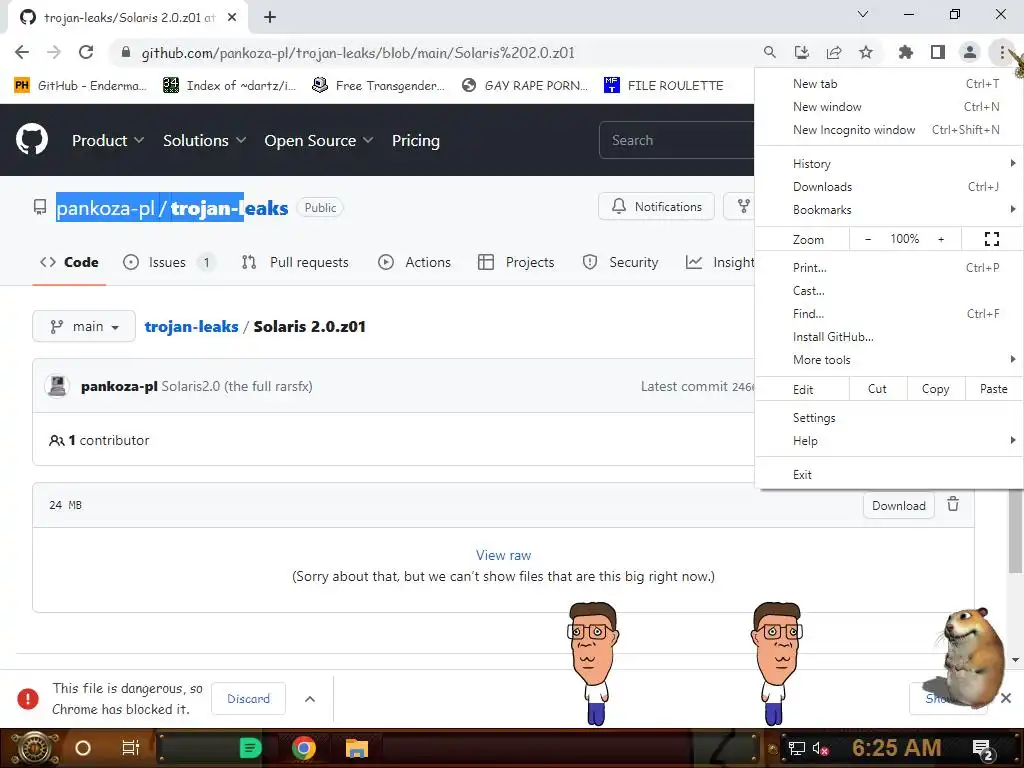Click the browser forward arrow
This screenshot has height=768, width=1024.
coord(54,52)
